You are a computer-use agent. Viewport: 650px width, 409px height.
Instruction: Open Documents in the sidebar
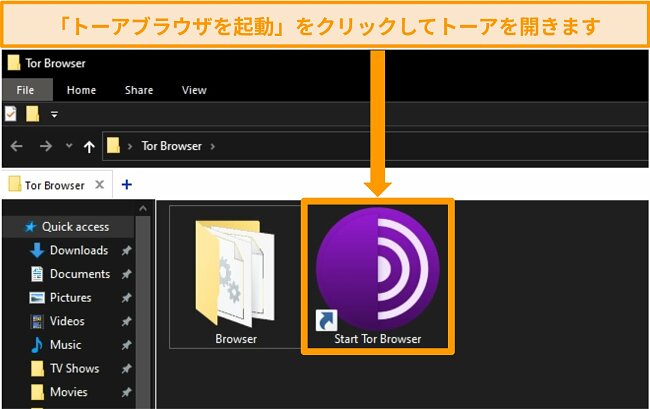point(80,274)
